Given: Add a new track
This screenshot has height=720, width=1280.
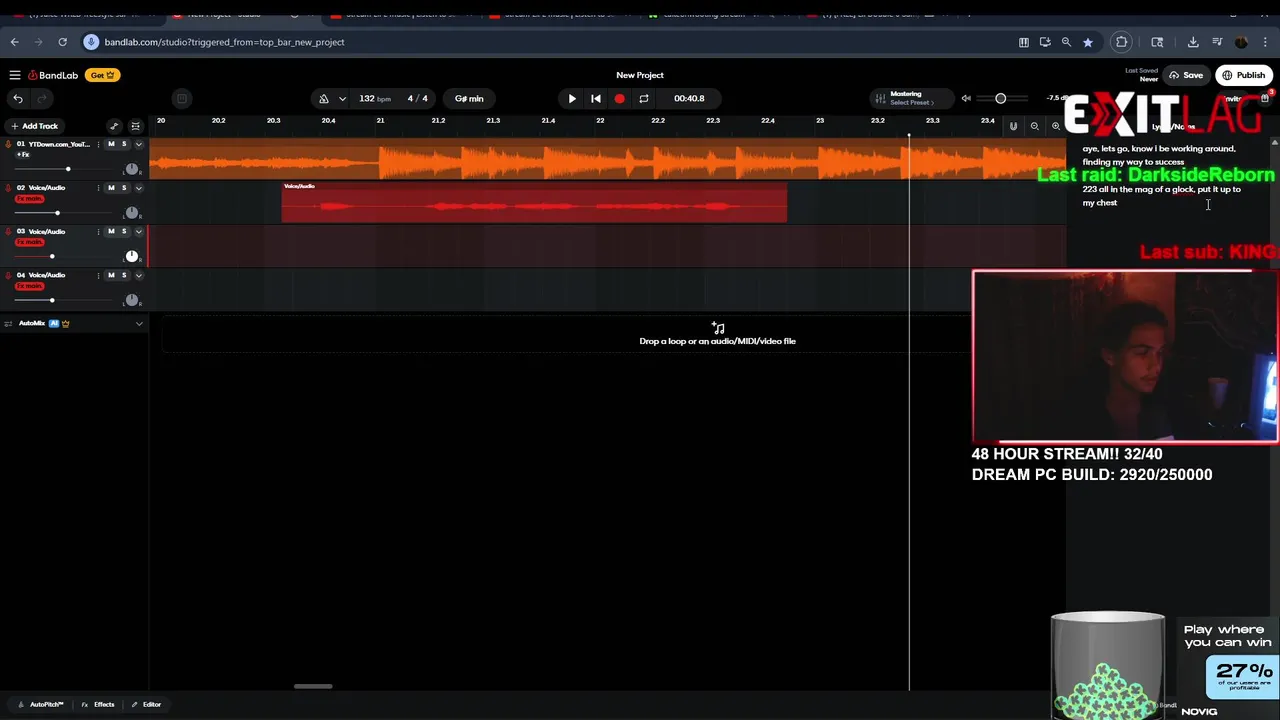Looking at the screenshot, I should pos(35,126).
